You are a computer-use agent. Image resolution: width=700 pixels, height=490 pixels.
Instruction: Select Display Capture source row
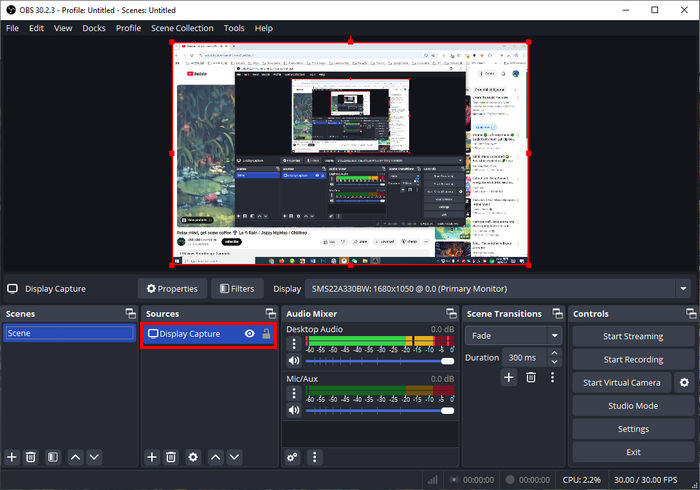pos(208,334)
